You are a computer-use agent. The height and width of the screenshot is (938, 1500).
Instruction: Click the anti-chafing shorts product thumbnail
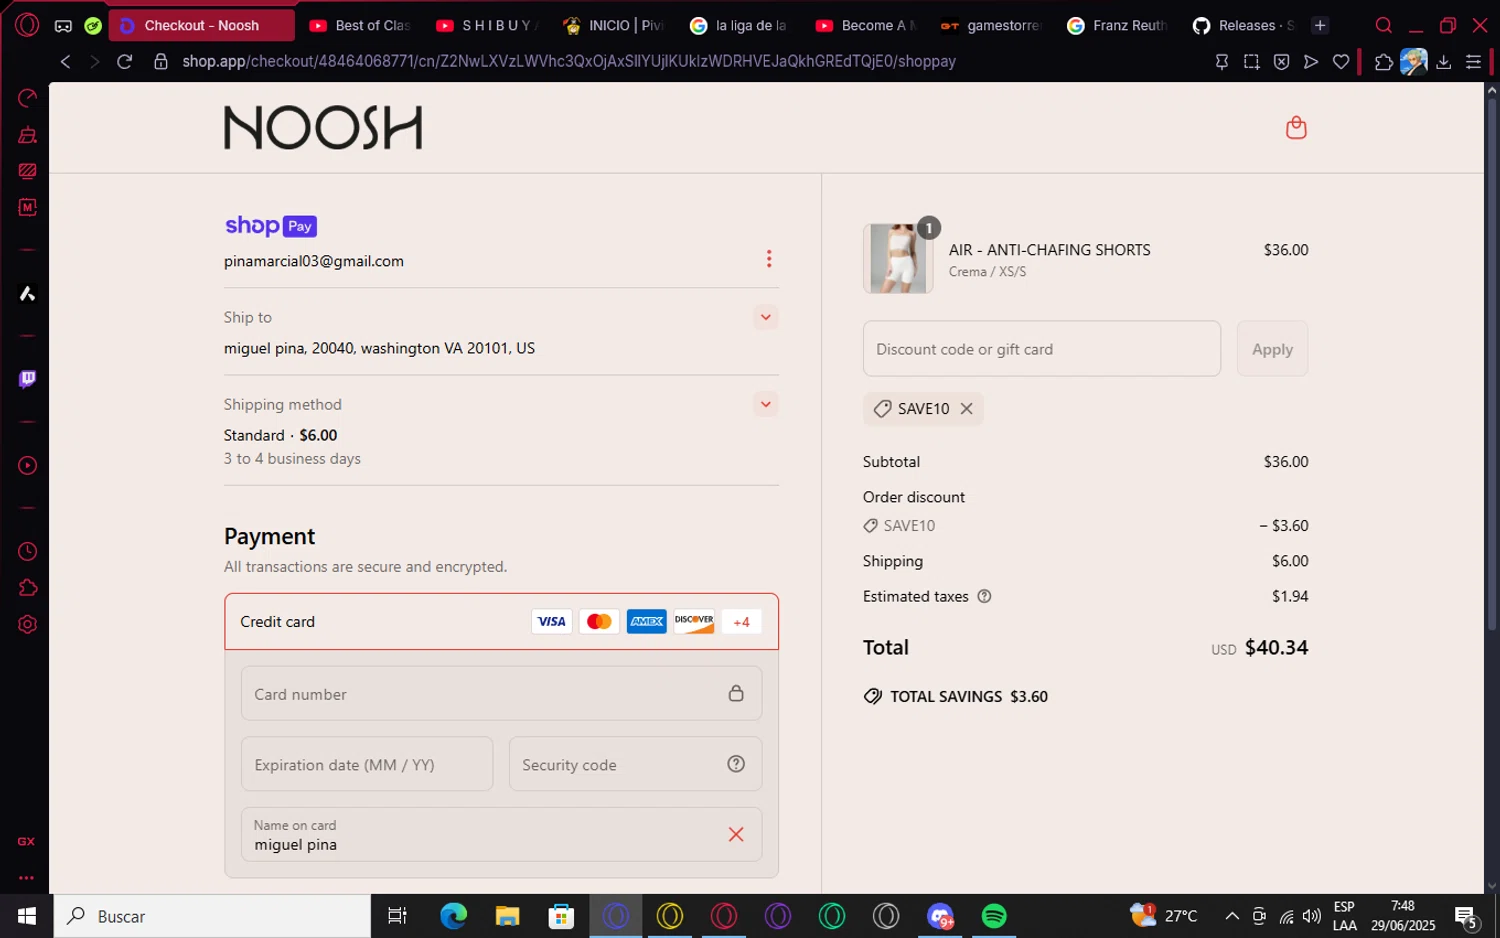click(898, 258)
